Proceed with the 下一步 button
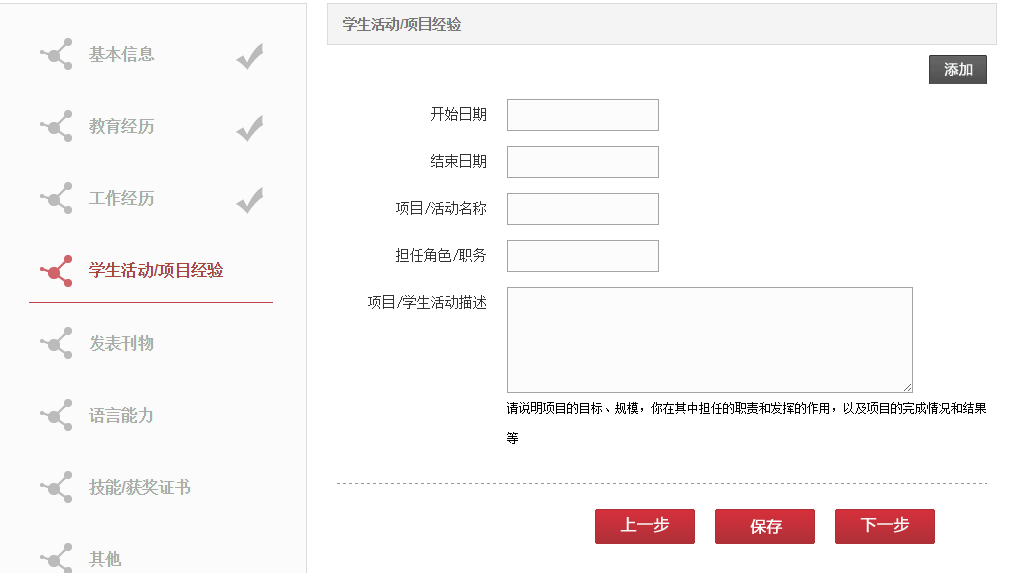Screen dimensions: 1029x573 coord(885,526)
